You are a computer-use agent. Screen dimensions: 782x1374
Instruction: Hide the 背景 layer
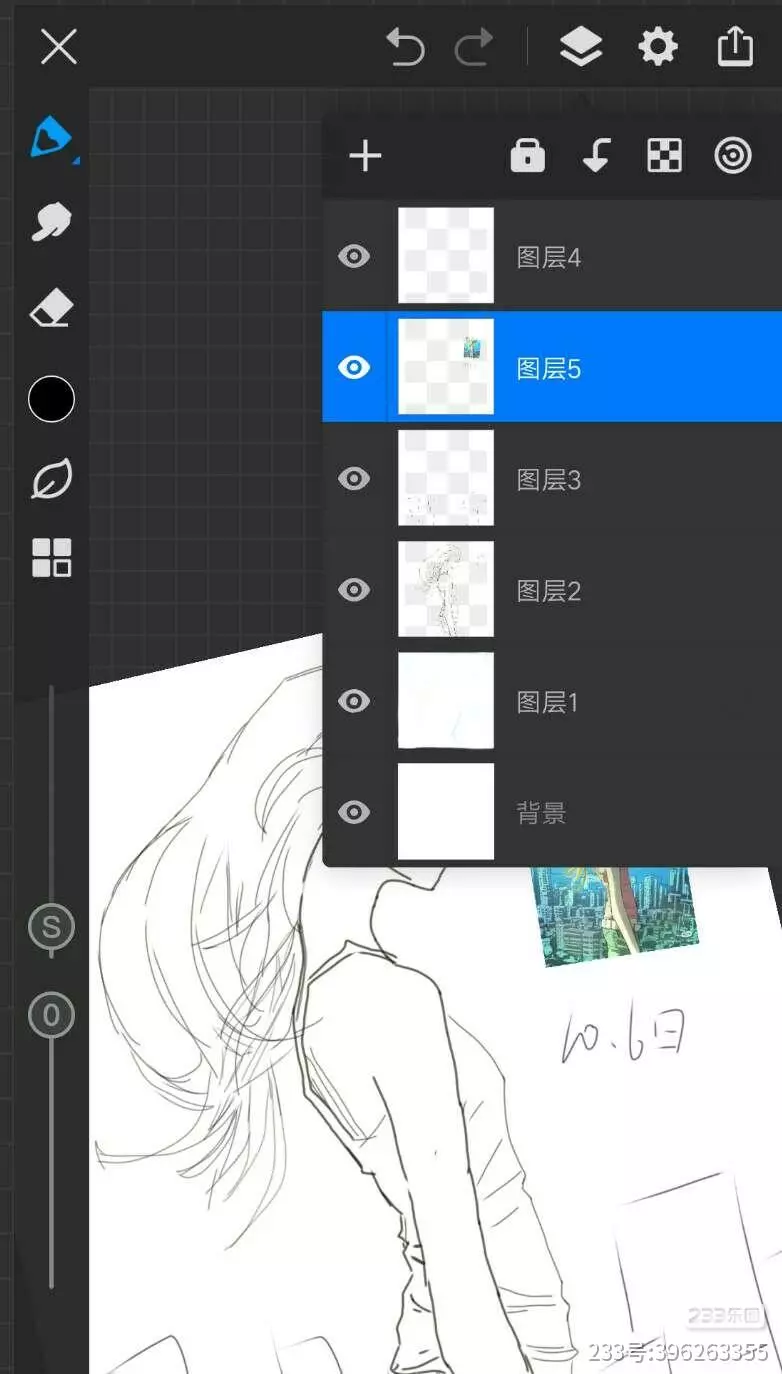(x=354, y=812)
